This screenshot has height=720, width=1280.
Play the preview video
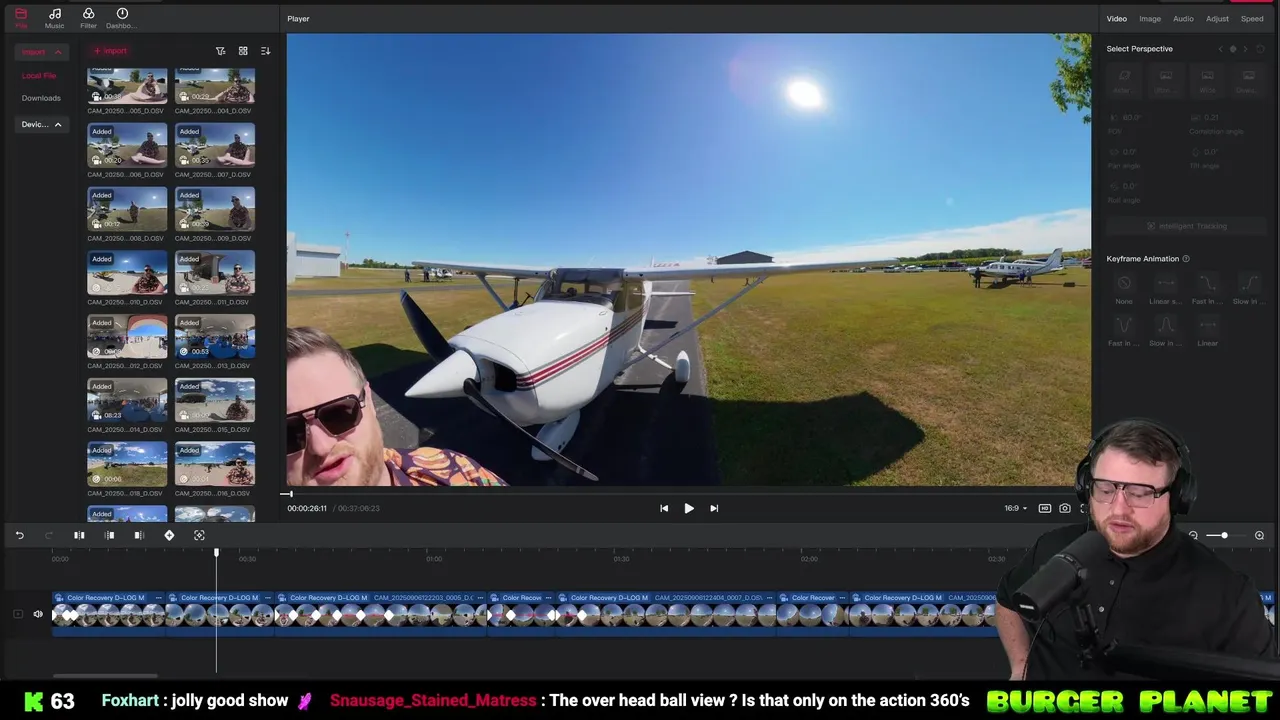click(689, 508)
